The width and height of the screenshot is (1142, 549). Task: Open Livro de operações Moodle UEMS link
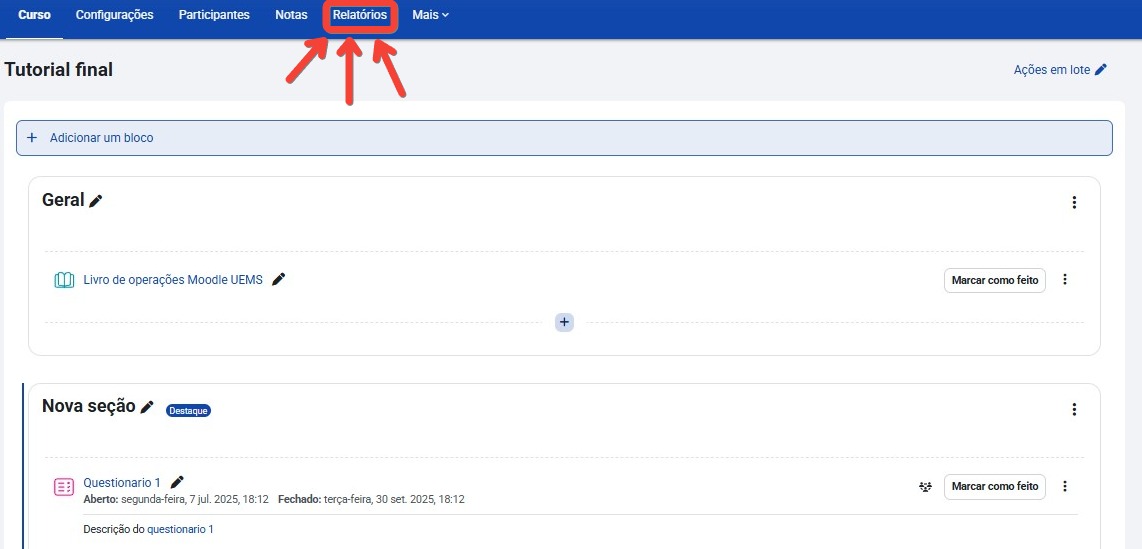[x=173, y=280]
